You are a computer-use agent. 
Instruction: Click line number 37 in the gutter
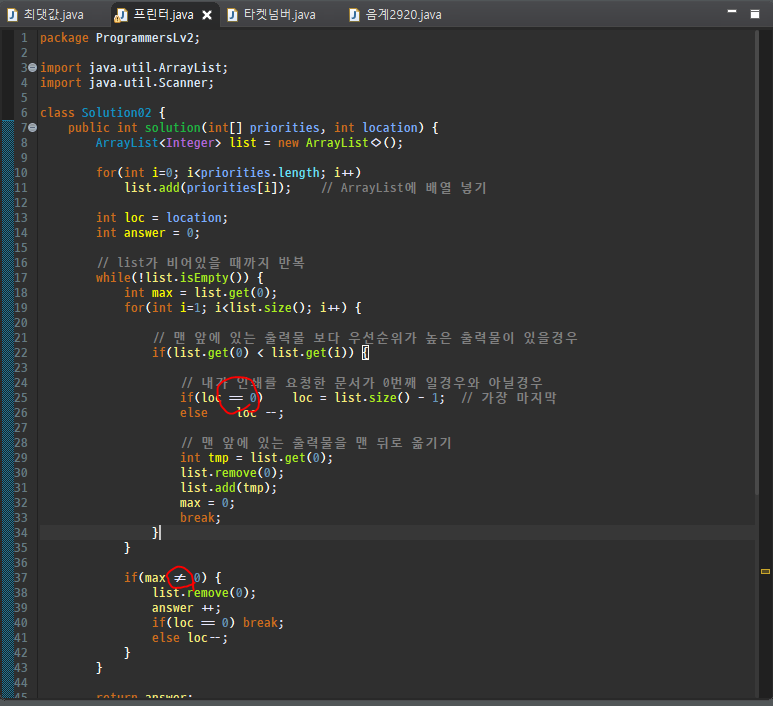click(x=21, y=577)
